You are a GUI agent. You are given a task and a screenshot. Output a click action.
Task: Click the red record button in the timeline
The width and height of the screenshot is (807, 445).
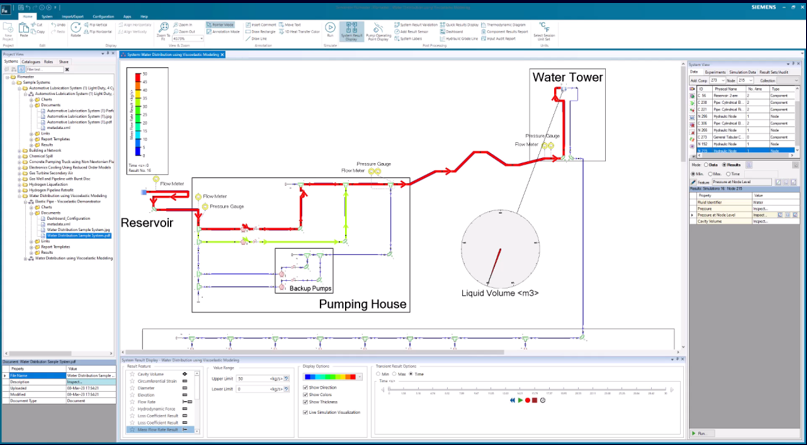pos(528,400)
